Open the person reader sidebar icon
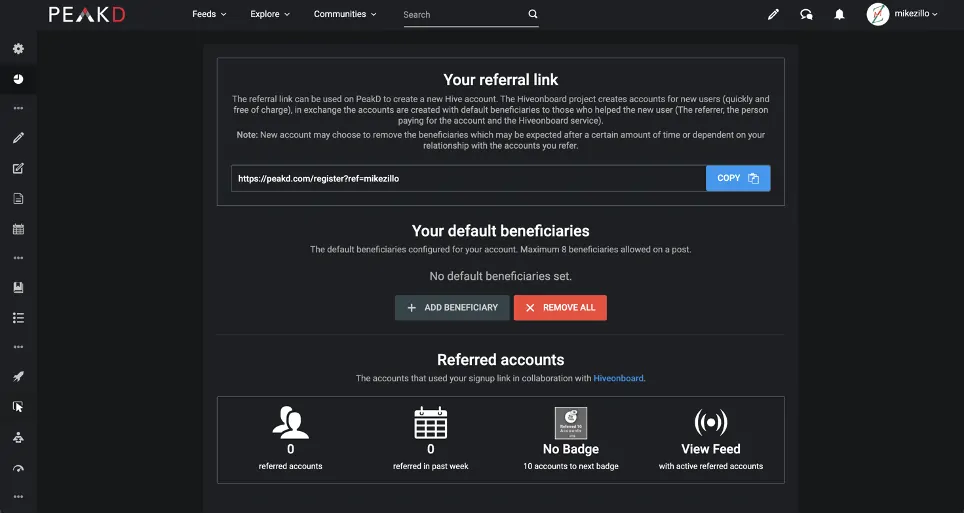964x514 pixels. tap(18, 437)
